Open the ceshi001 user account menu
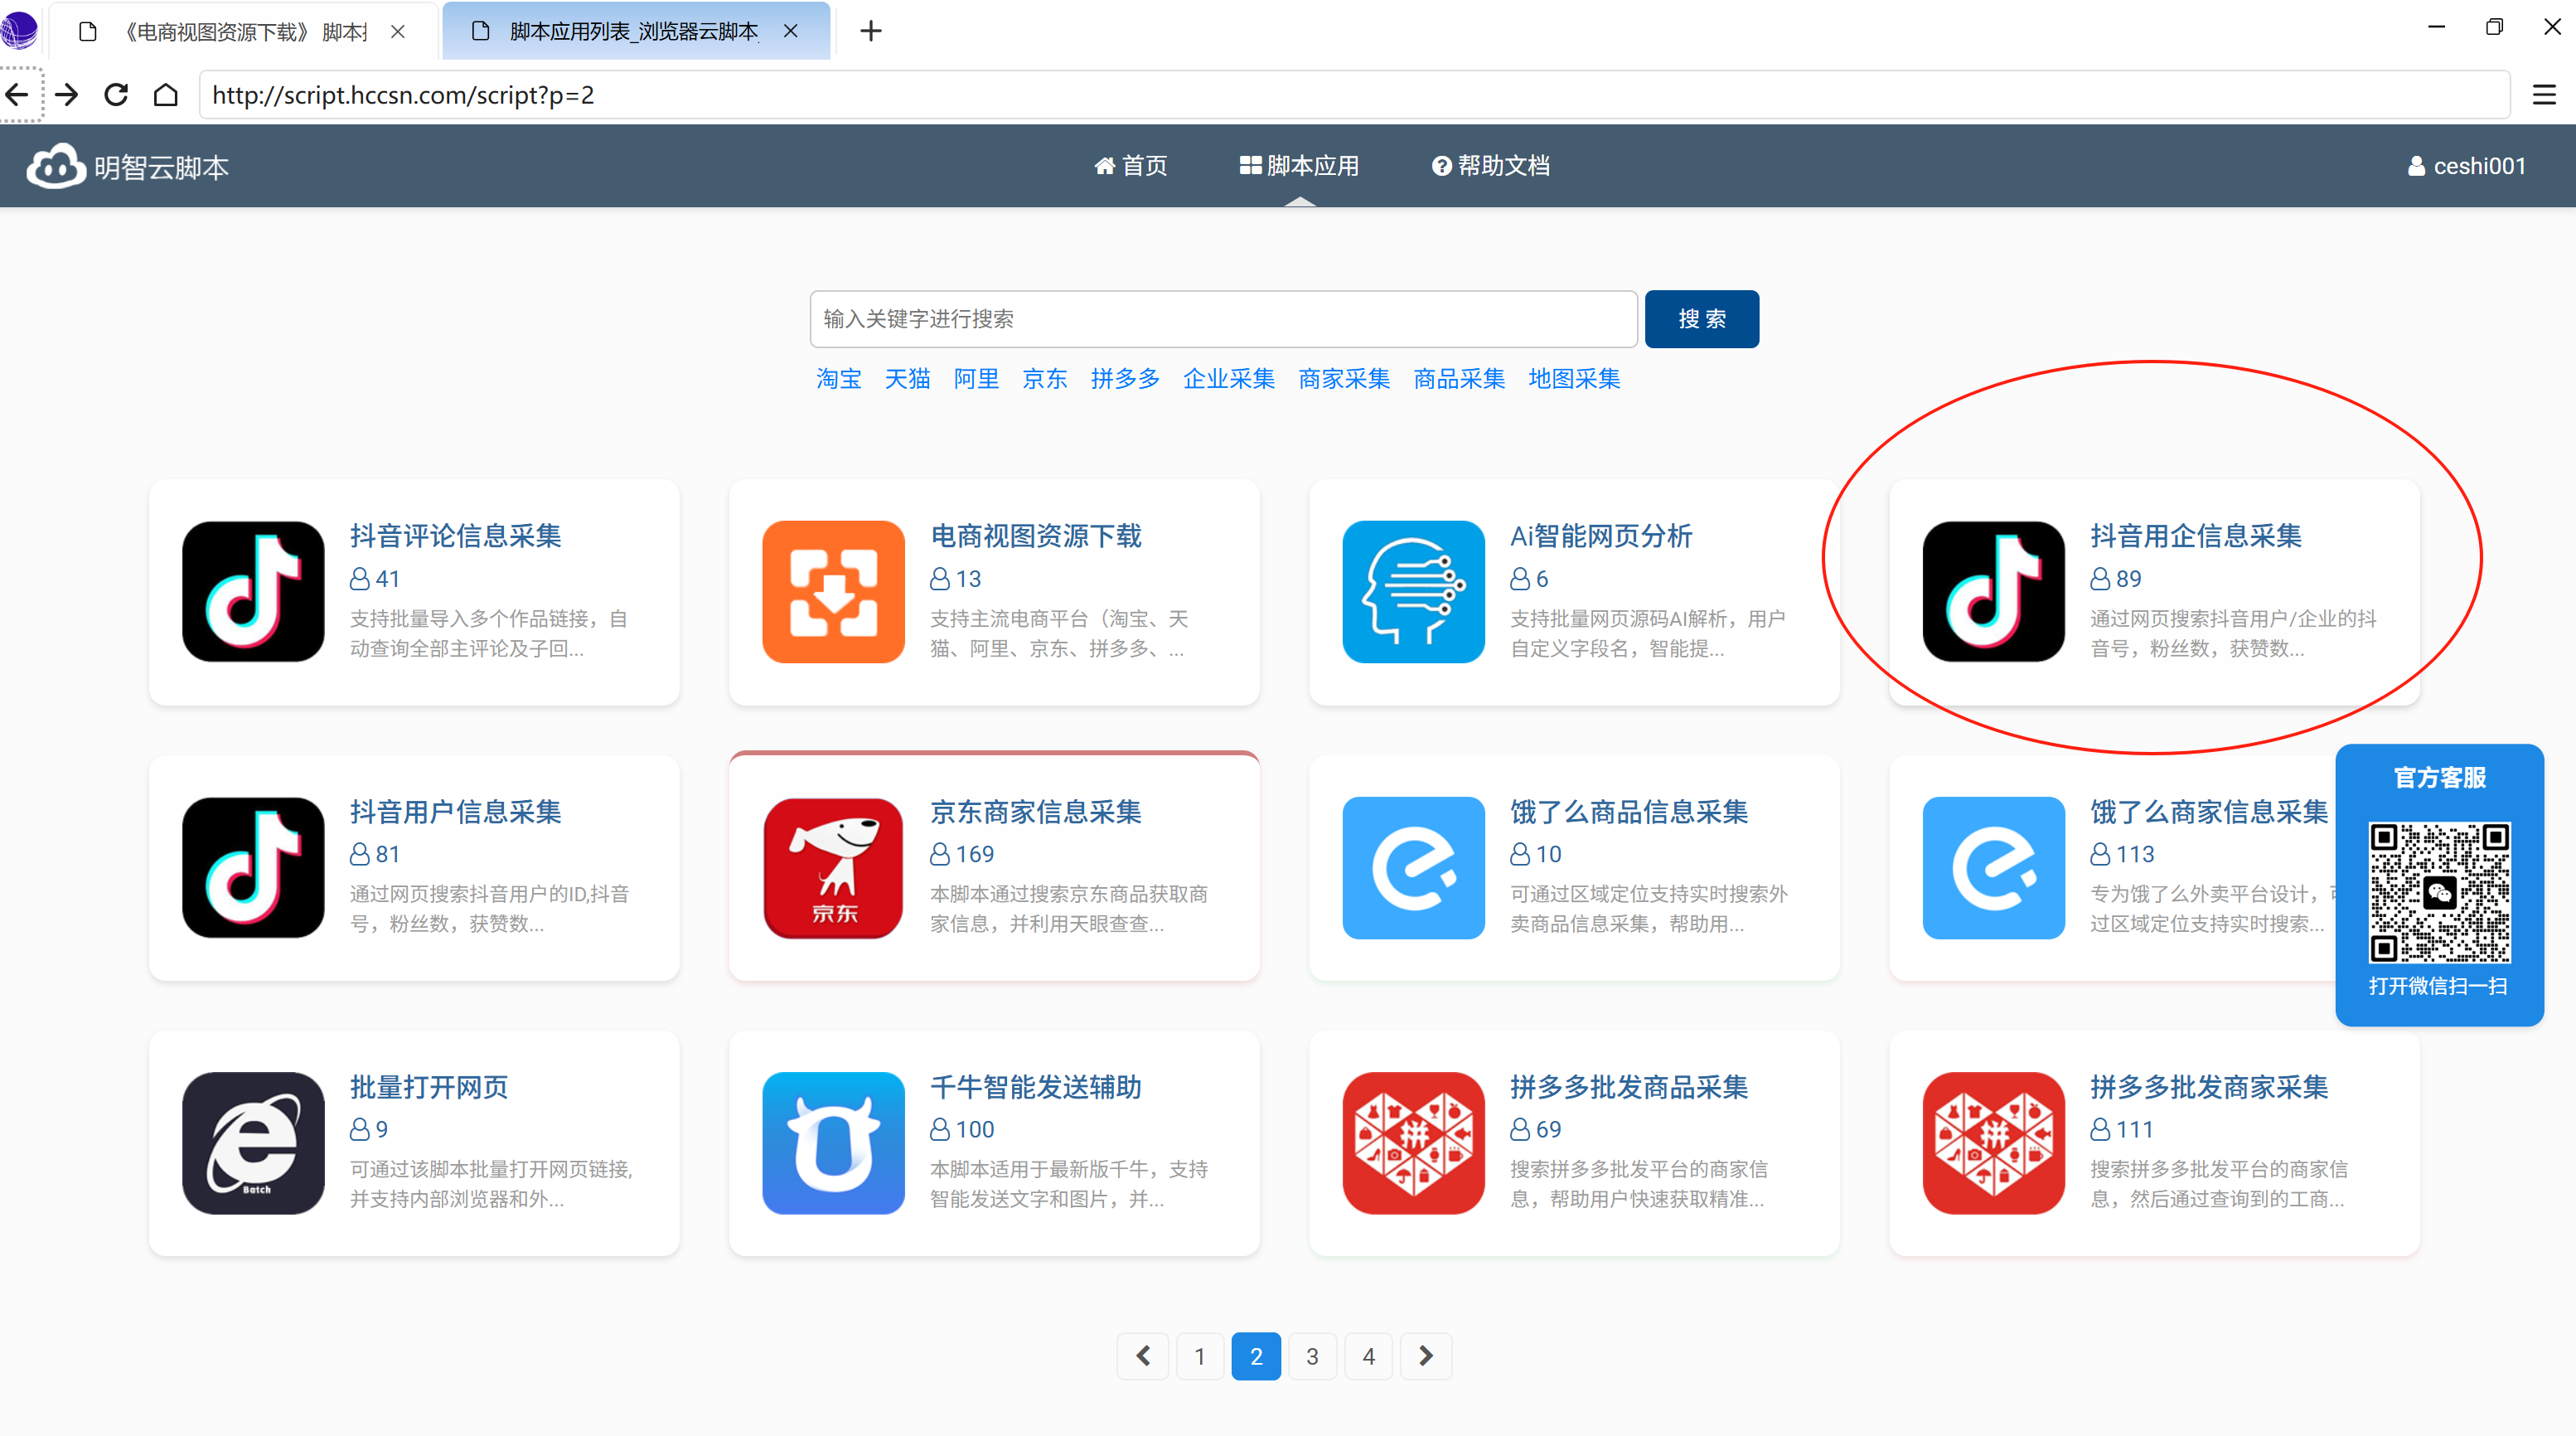 2466,166
